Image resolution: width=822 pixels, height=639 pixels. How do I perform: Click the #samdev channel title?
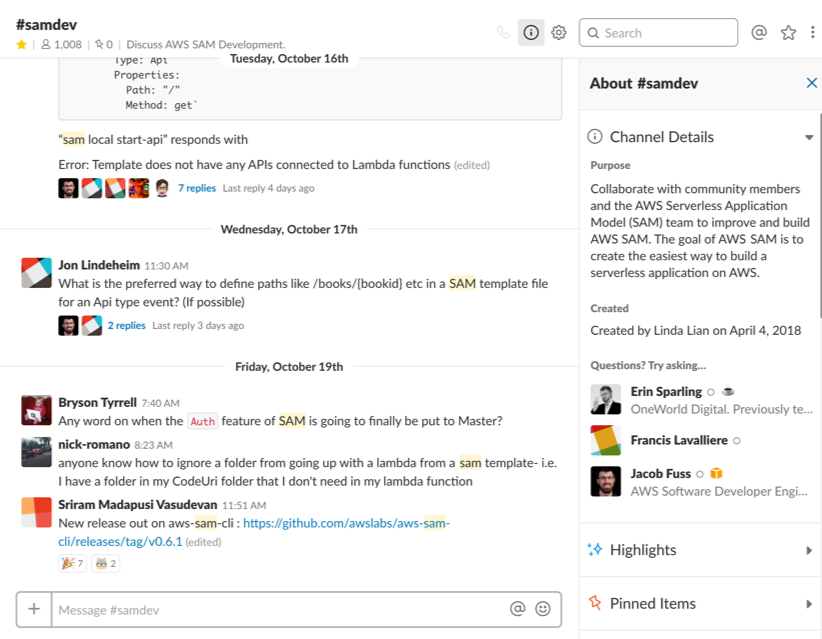[x=46, y=25]
